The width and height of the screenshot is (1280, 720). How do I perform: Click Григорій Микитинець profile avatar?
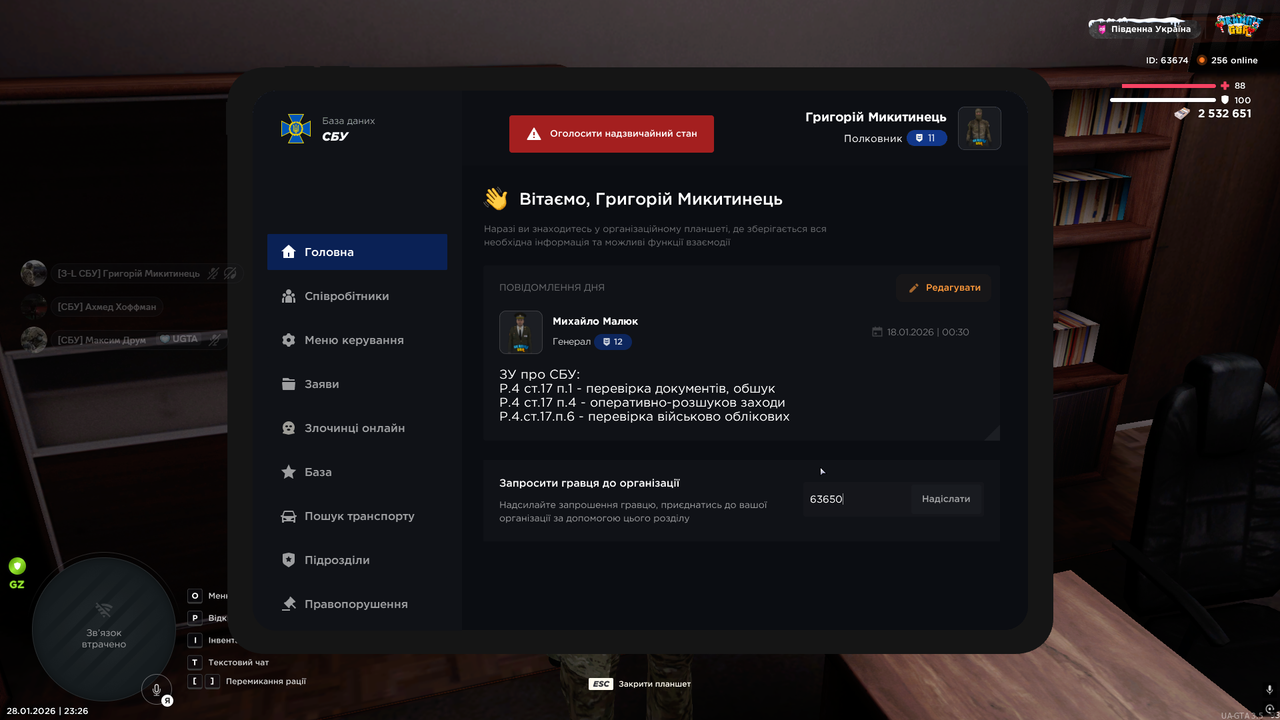click(979, 128)
